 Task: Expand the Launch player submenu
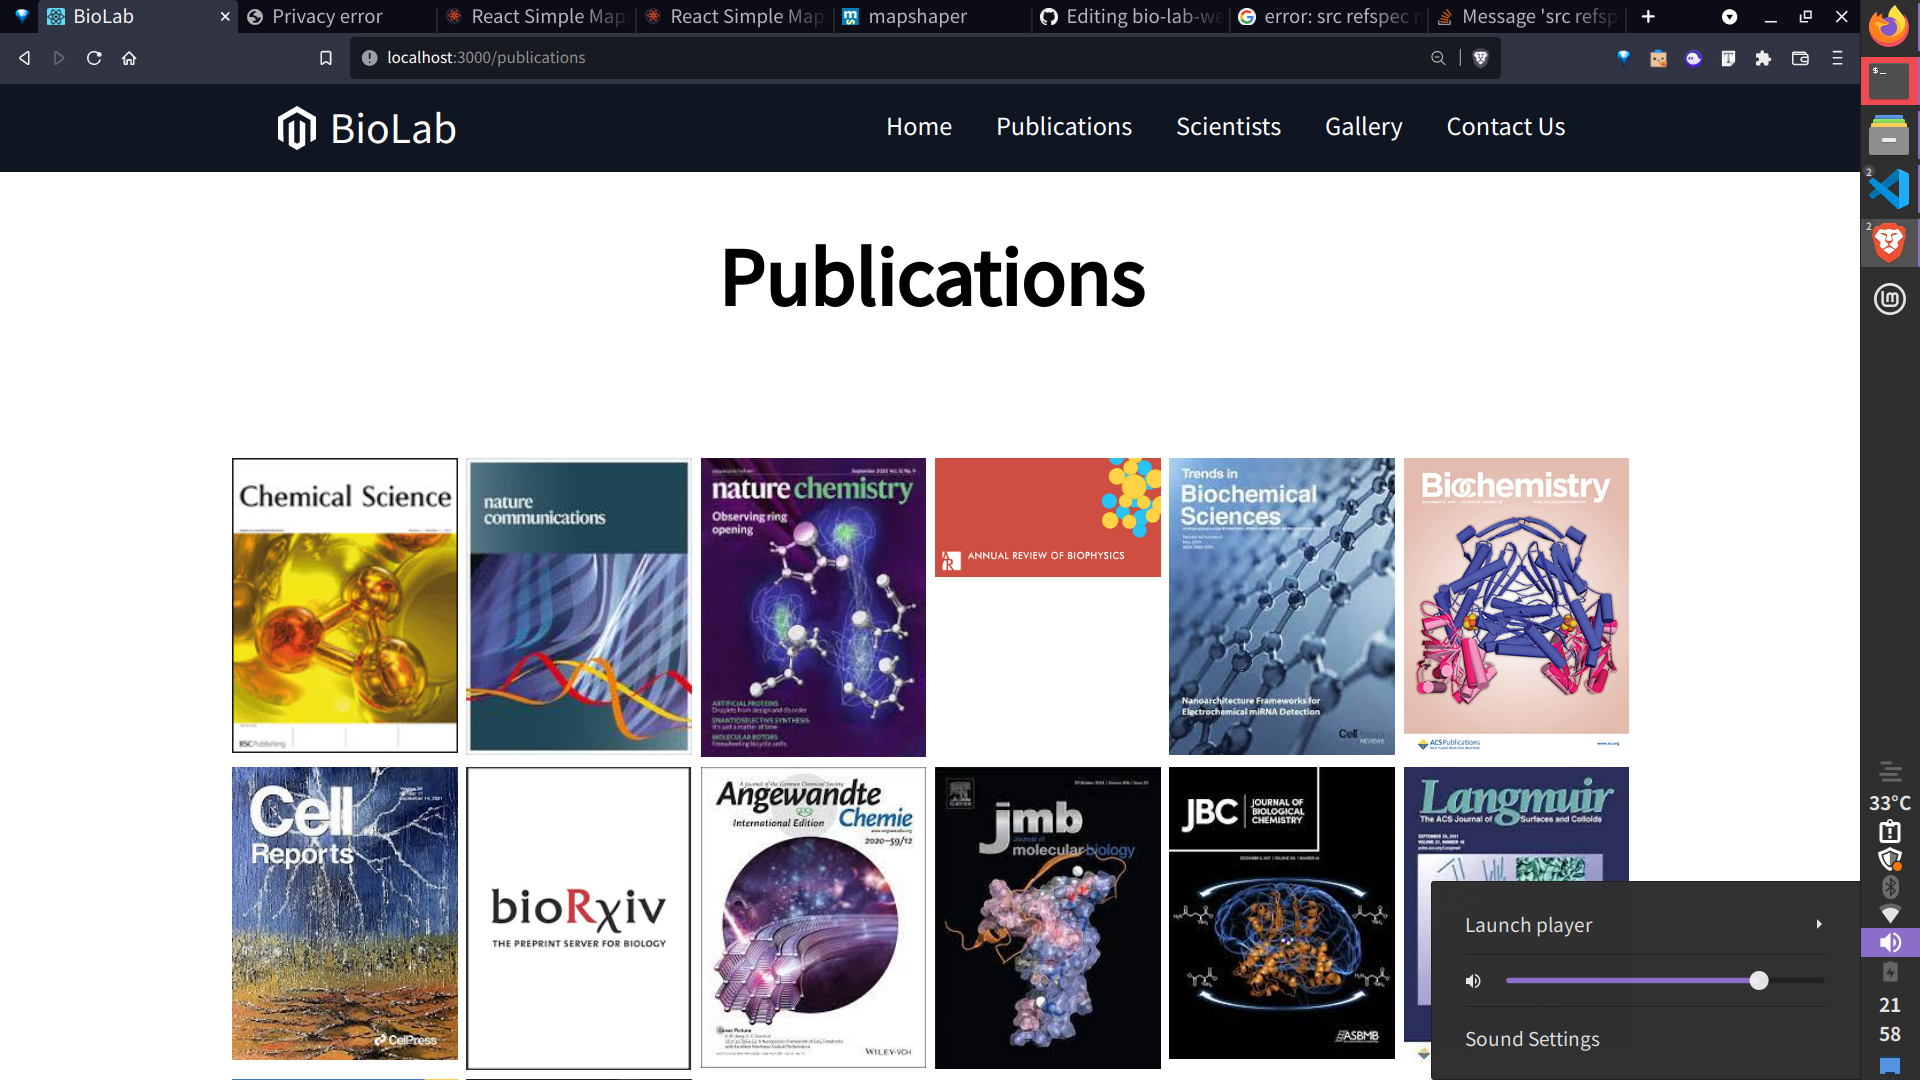(x=1643, y=925)
